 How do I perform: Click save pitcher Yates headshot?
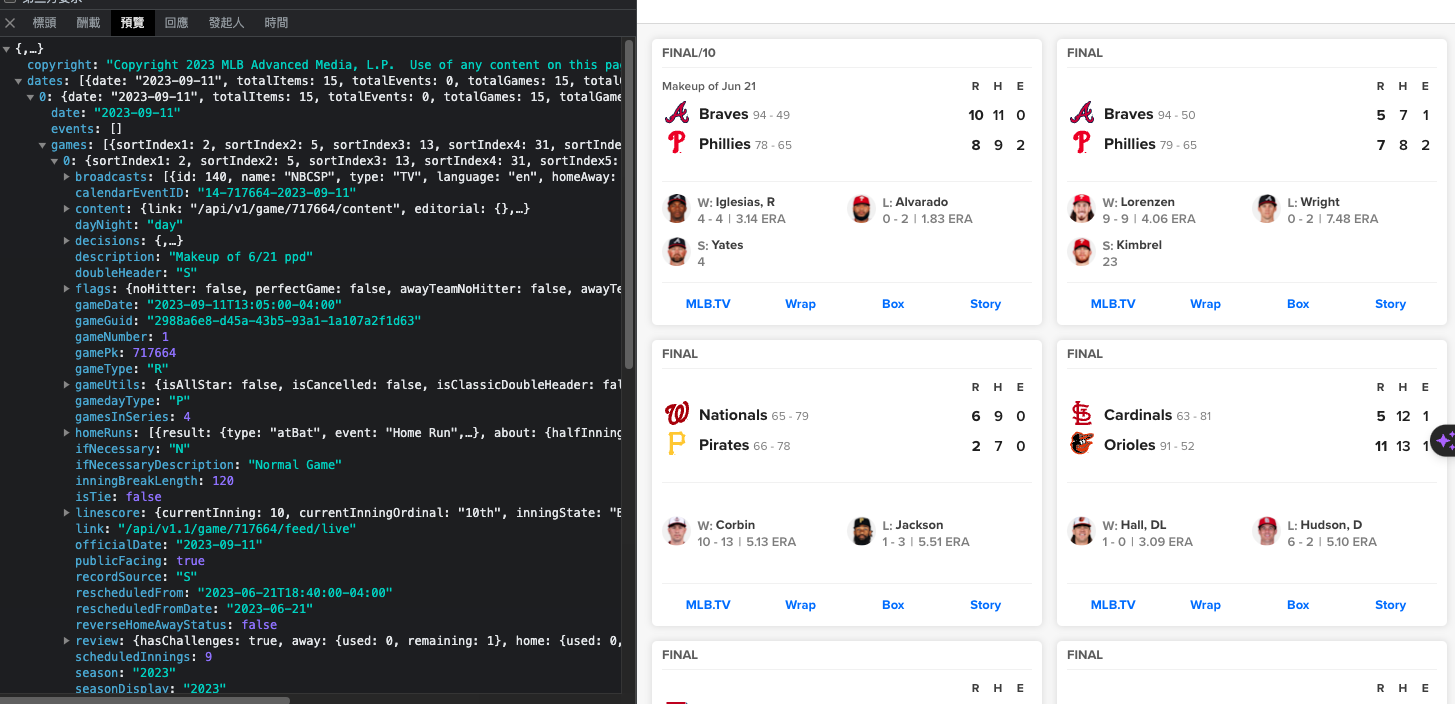(x=677, y=251)
